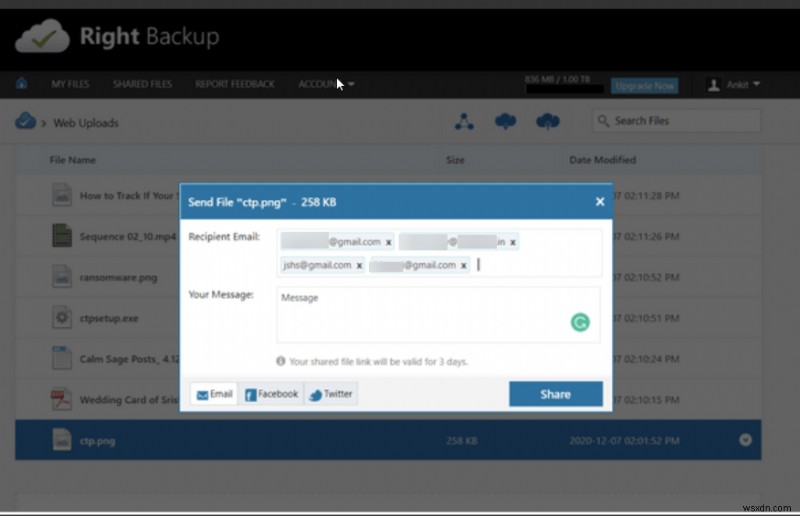Open the SHARED FILES menu
The image size is (800, 516).
pyautogui.click(x=142, y=84)
